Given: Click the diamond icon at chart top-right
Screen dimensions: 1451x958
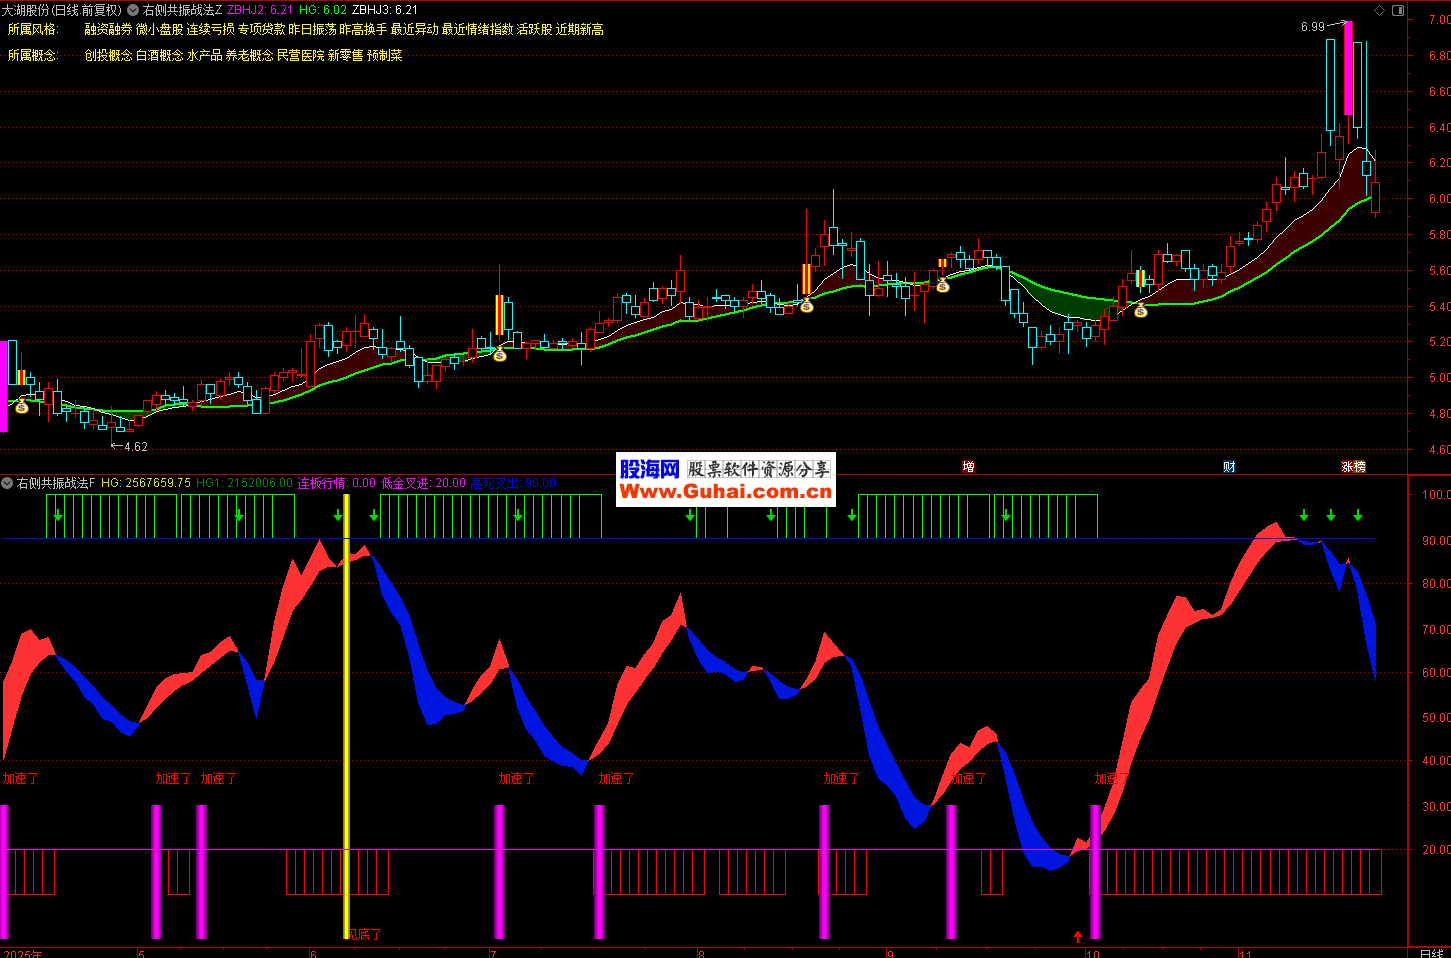Looking at the screenshot, I should coord(1380,11).
